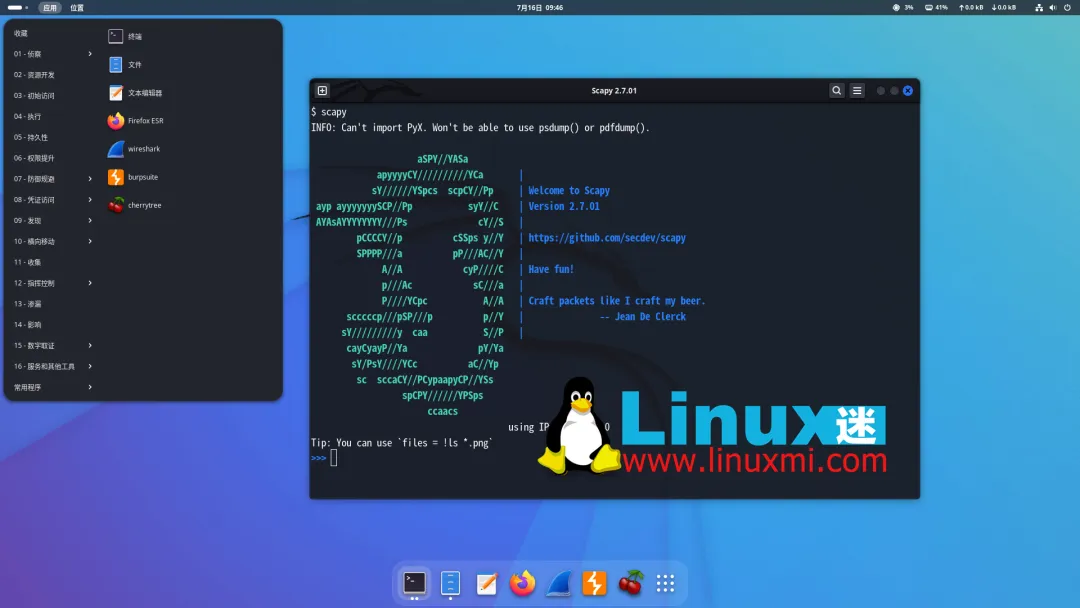Click 'Welcome to Scapy' text in terminal
The height and width of the screenshot is (608, 1080).
(569, 191)
